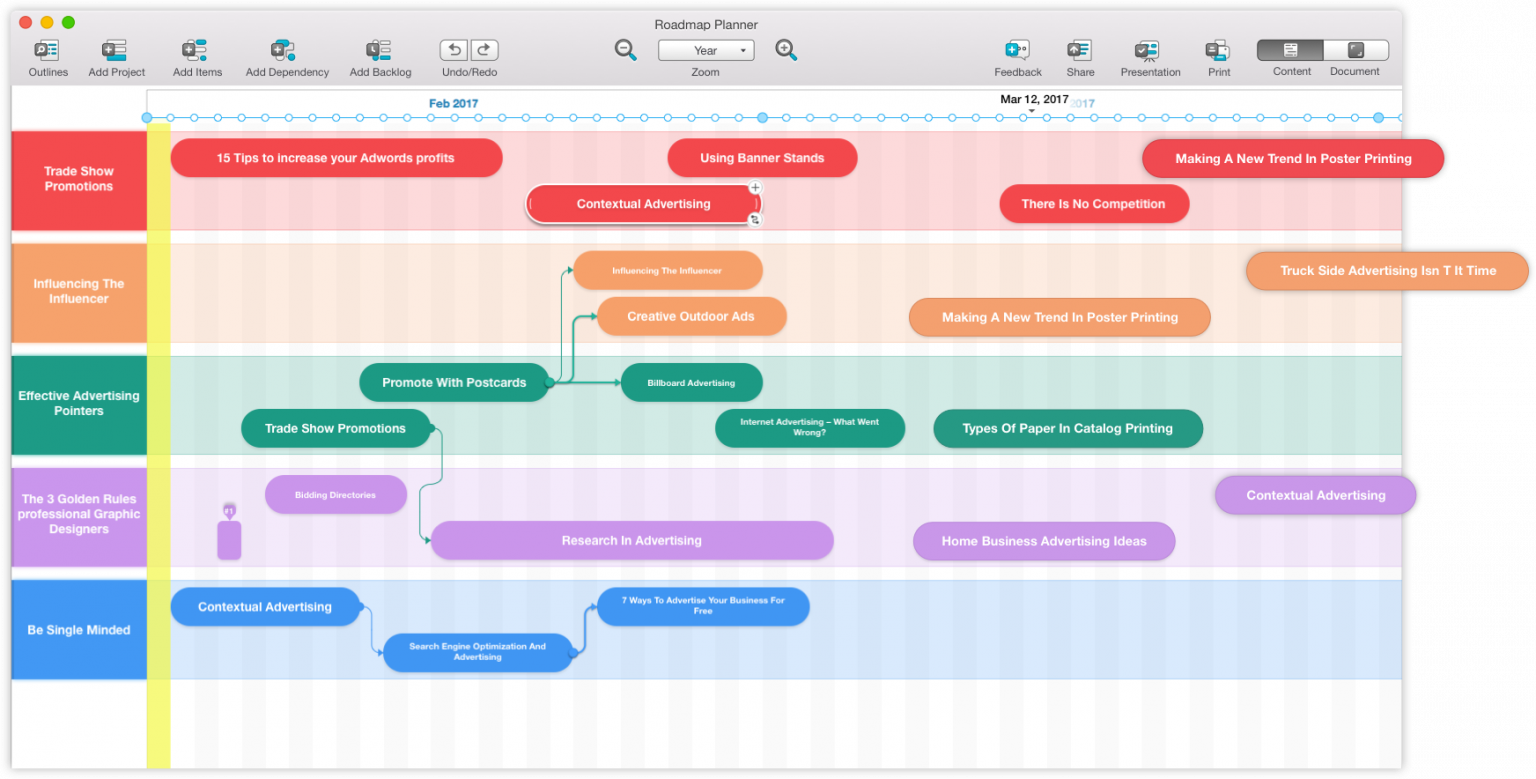The height and width of the screenshot is (779, 1536).
Task: Select the Trade Show Promotions lane label
Action: pos(78,178)
